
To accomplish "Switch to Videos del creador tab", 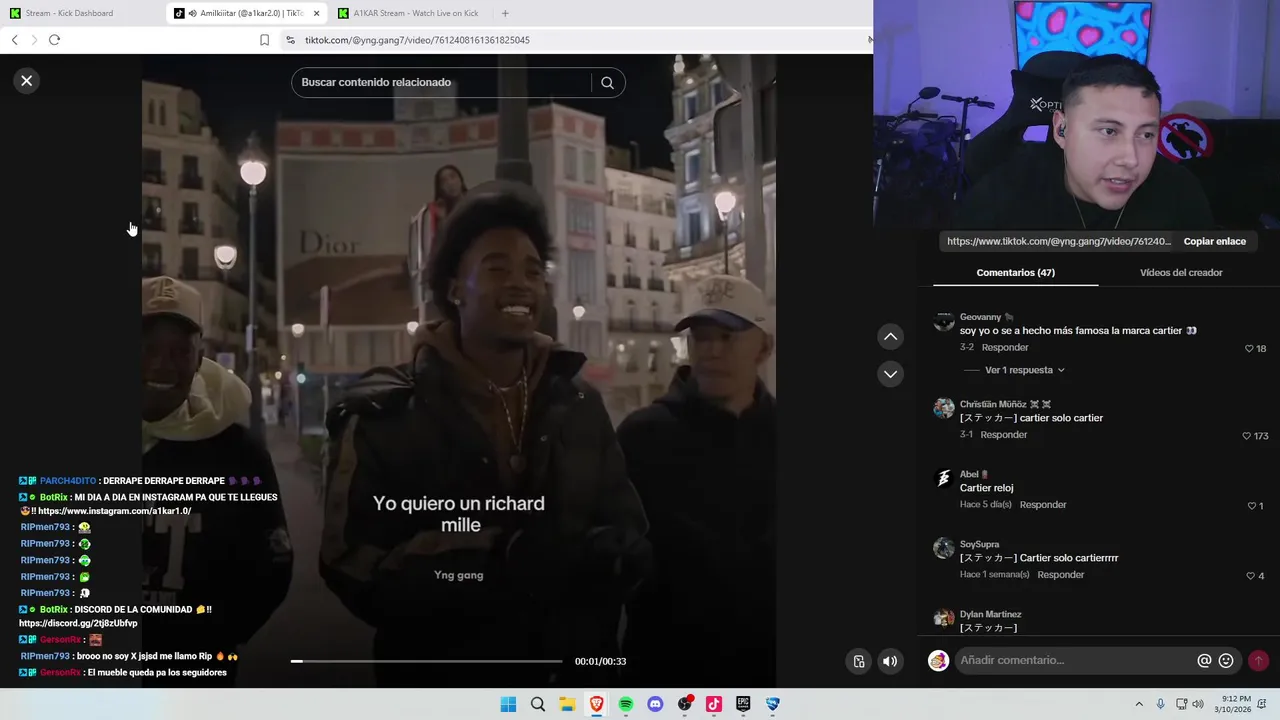I will [1181, 272].
